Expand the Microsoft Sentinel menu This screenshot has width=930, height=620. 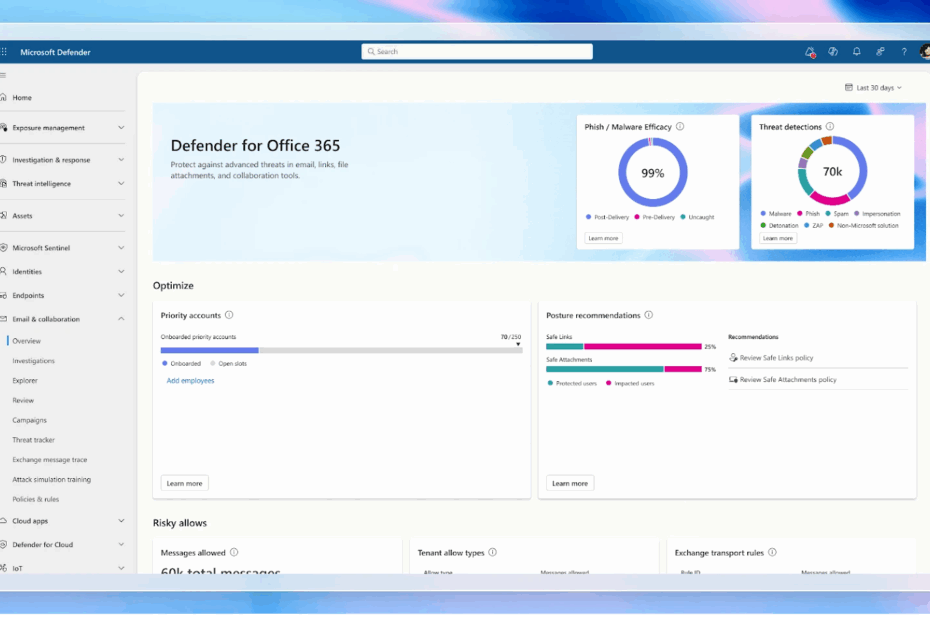pos(121,248)
